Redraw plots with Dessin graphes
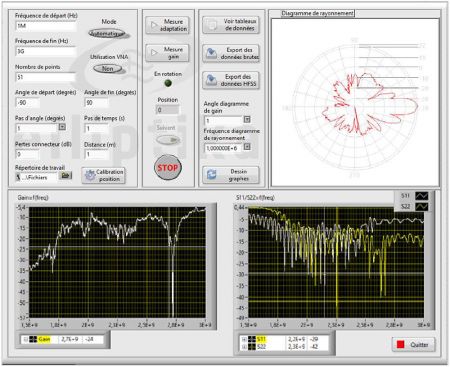The height and width of the screenshot is (367, 450). click(231, 175)
